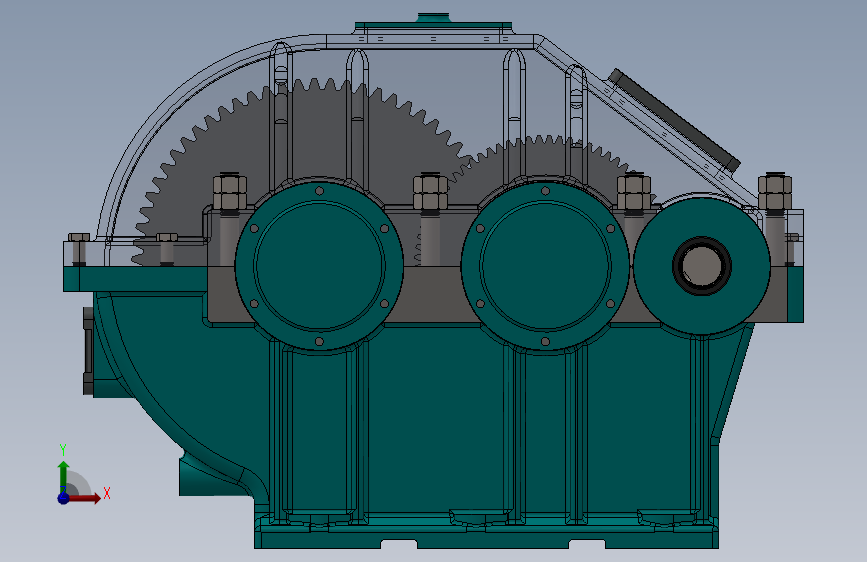The height and width of the screenshot is (562, 867).
Task: Select the middle round bearing end cover
Action: click(x=545, y=266)
